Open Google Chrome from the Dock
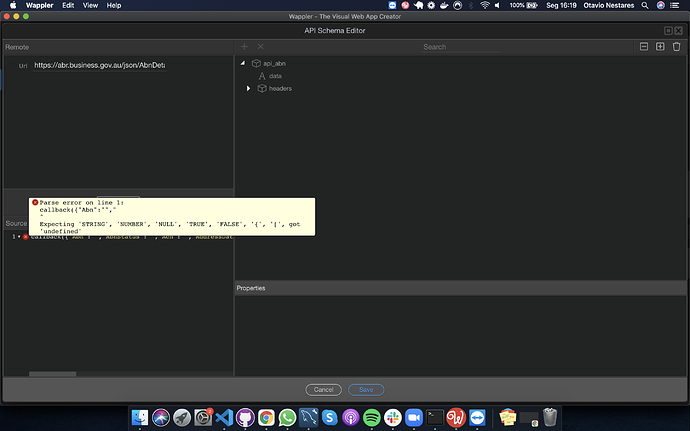The height and width of the screenshot is (431, 690). tap(266, 417)
